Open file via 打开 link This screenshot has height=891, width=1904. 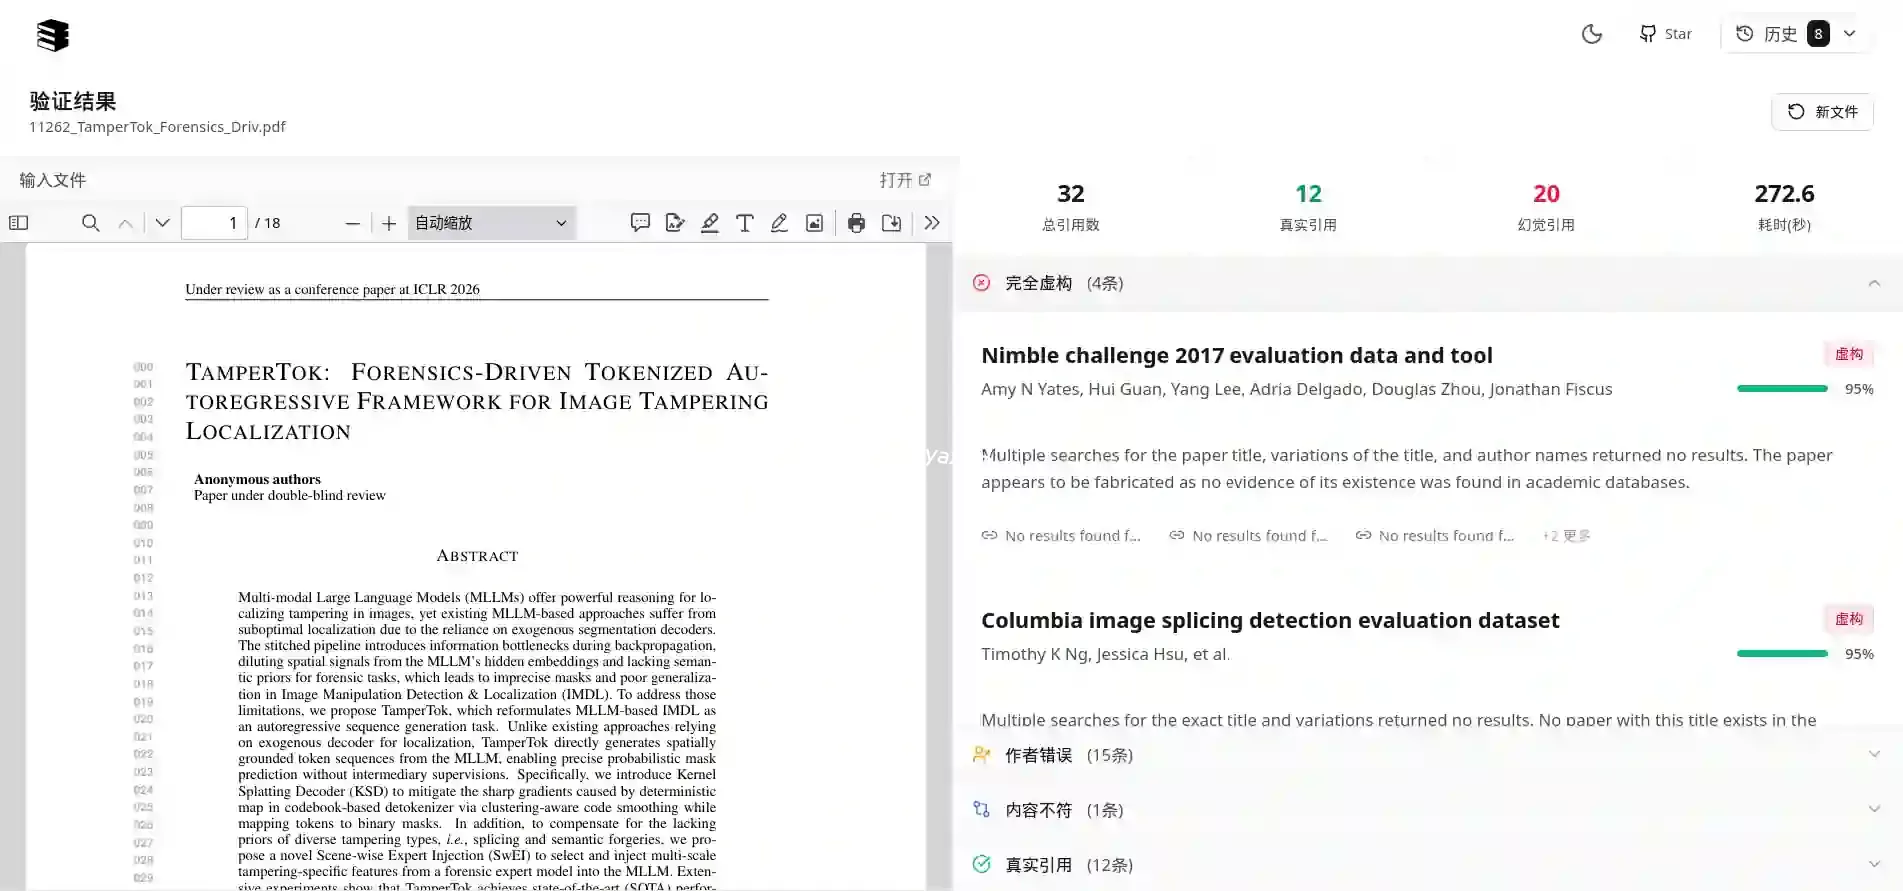[x=905, y=180]
